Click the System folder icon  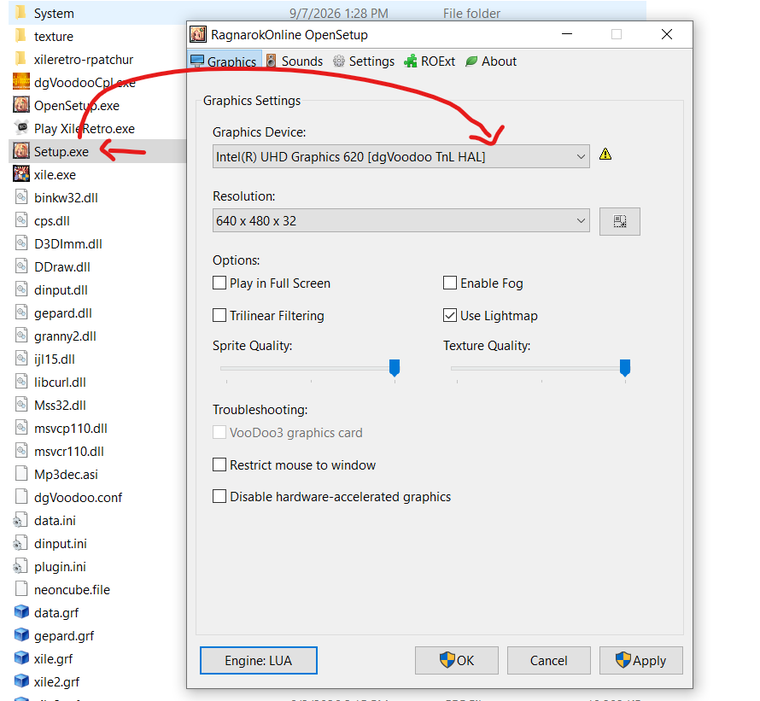[21, 13]
